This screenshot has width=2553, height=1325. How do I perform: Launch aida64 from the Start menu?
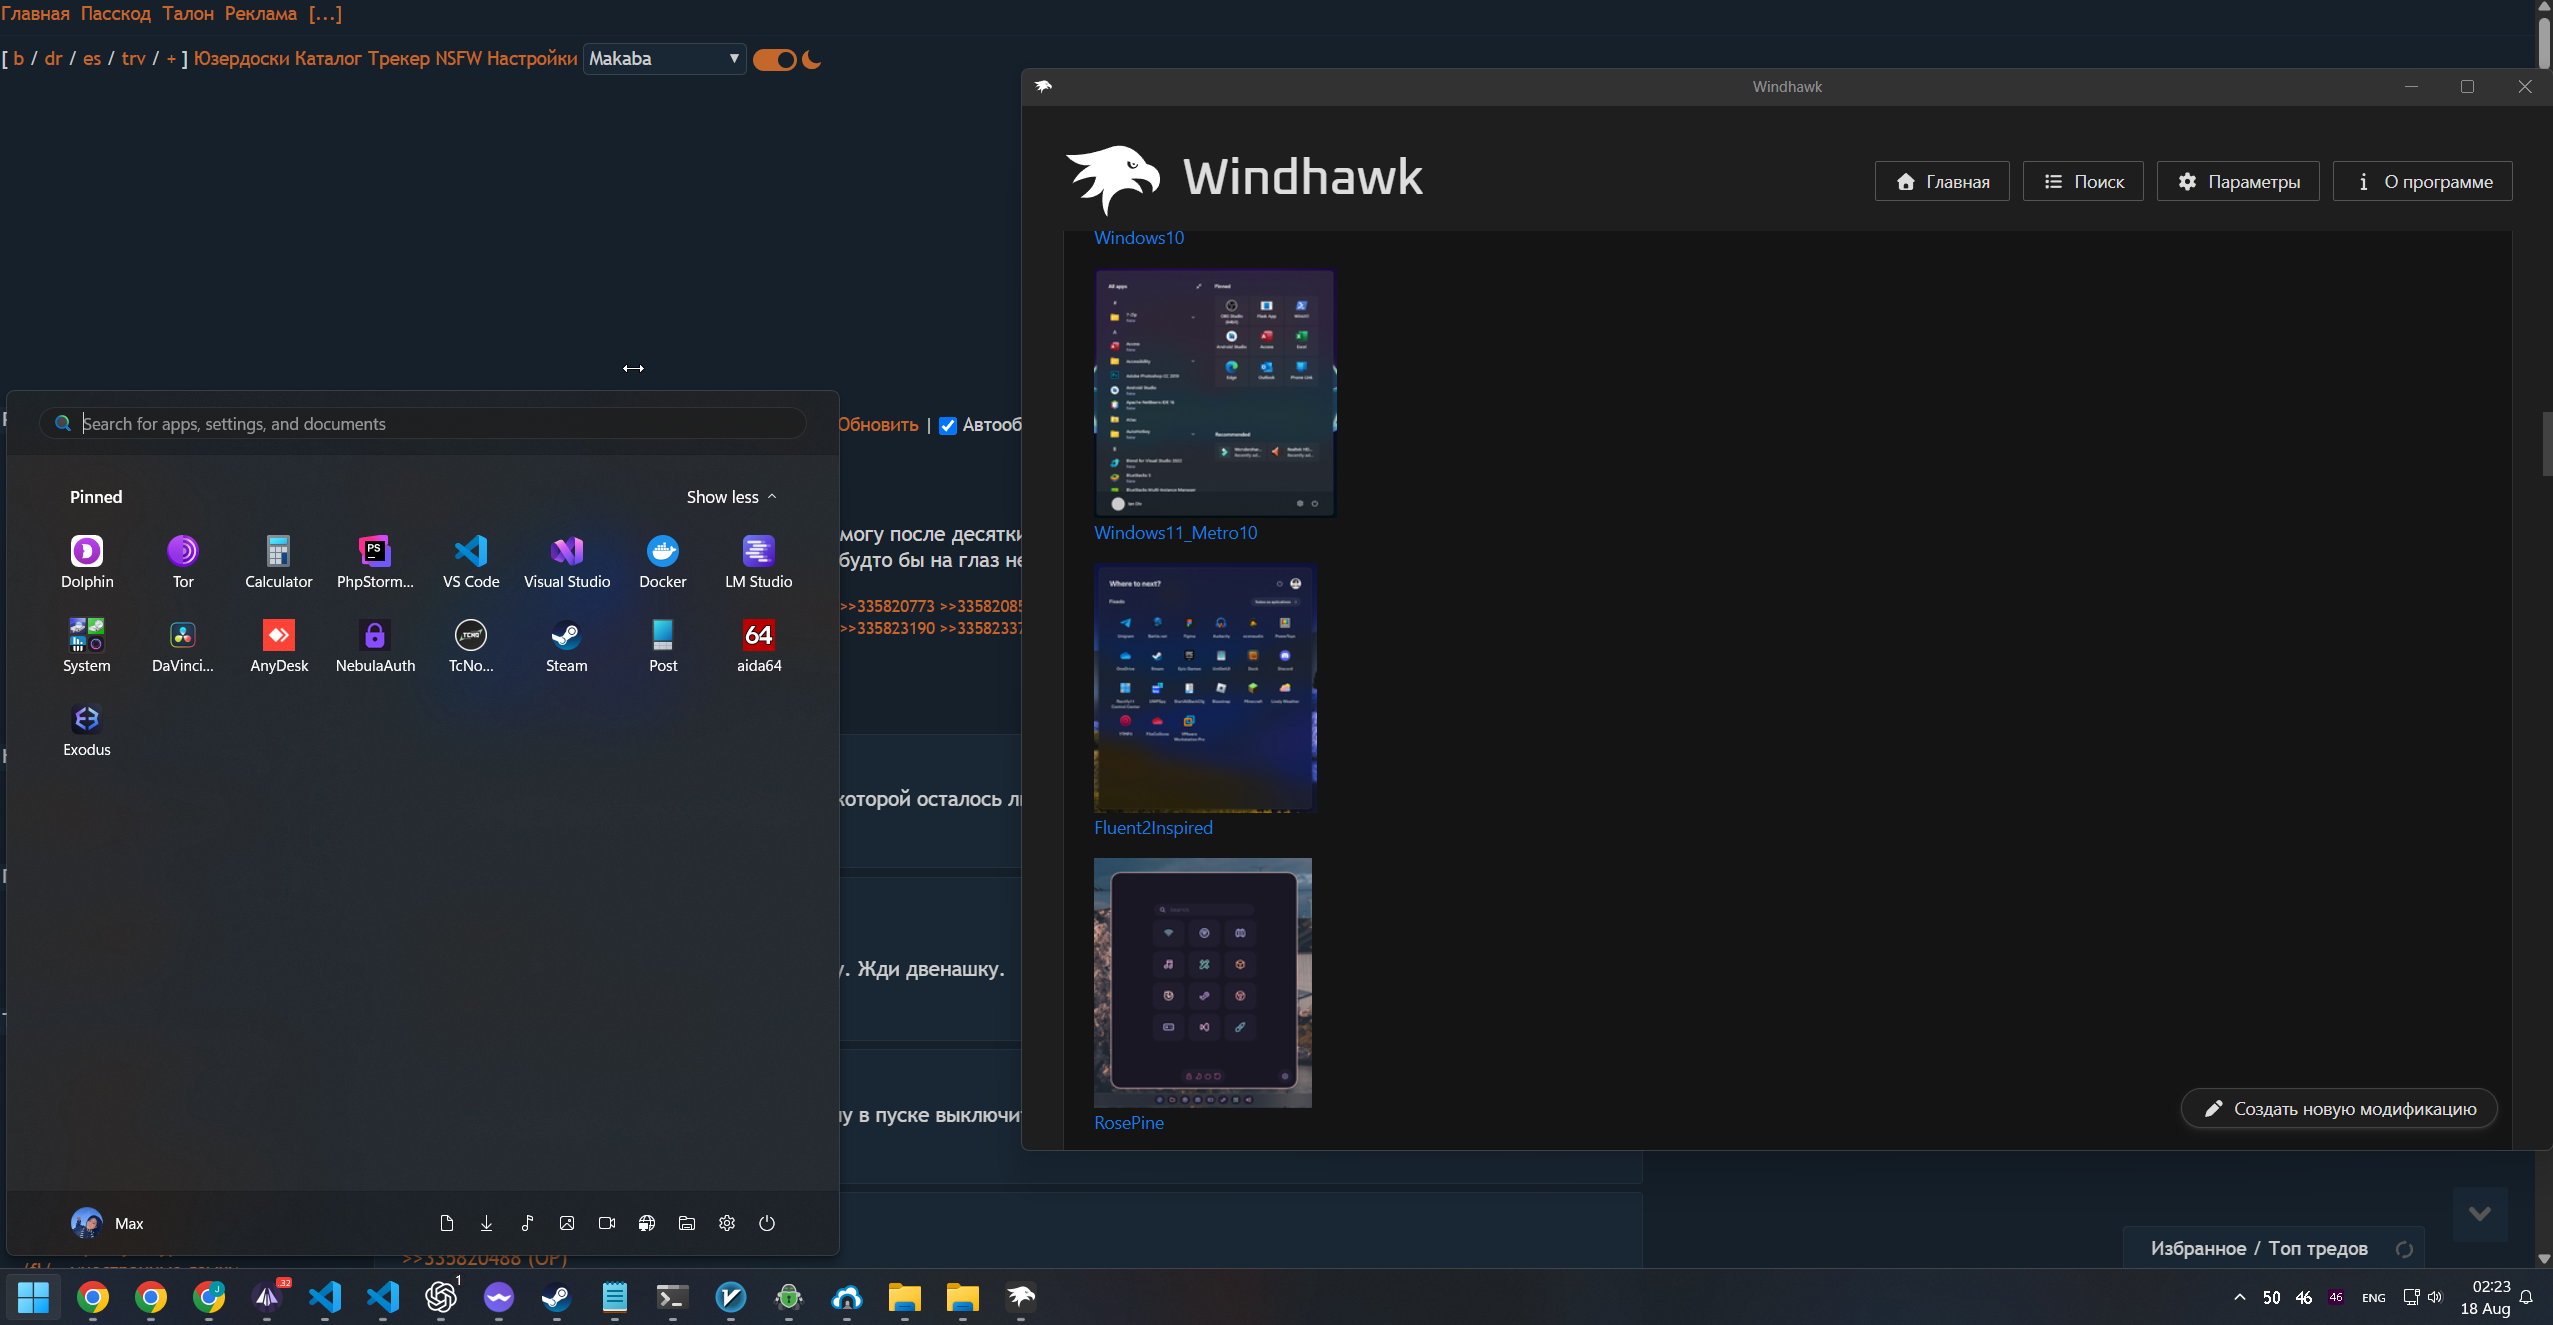coord(759,646)
